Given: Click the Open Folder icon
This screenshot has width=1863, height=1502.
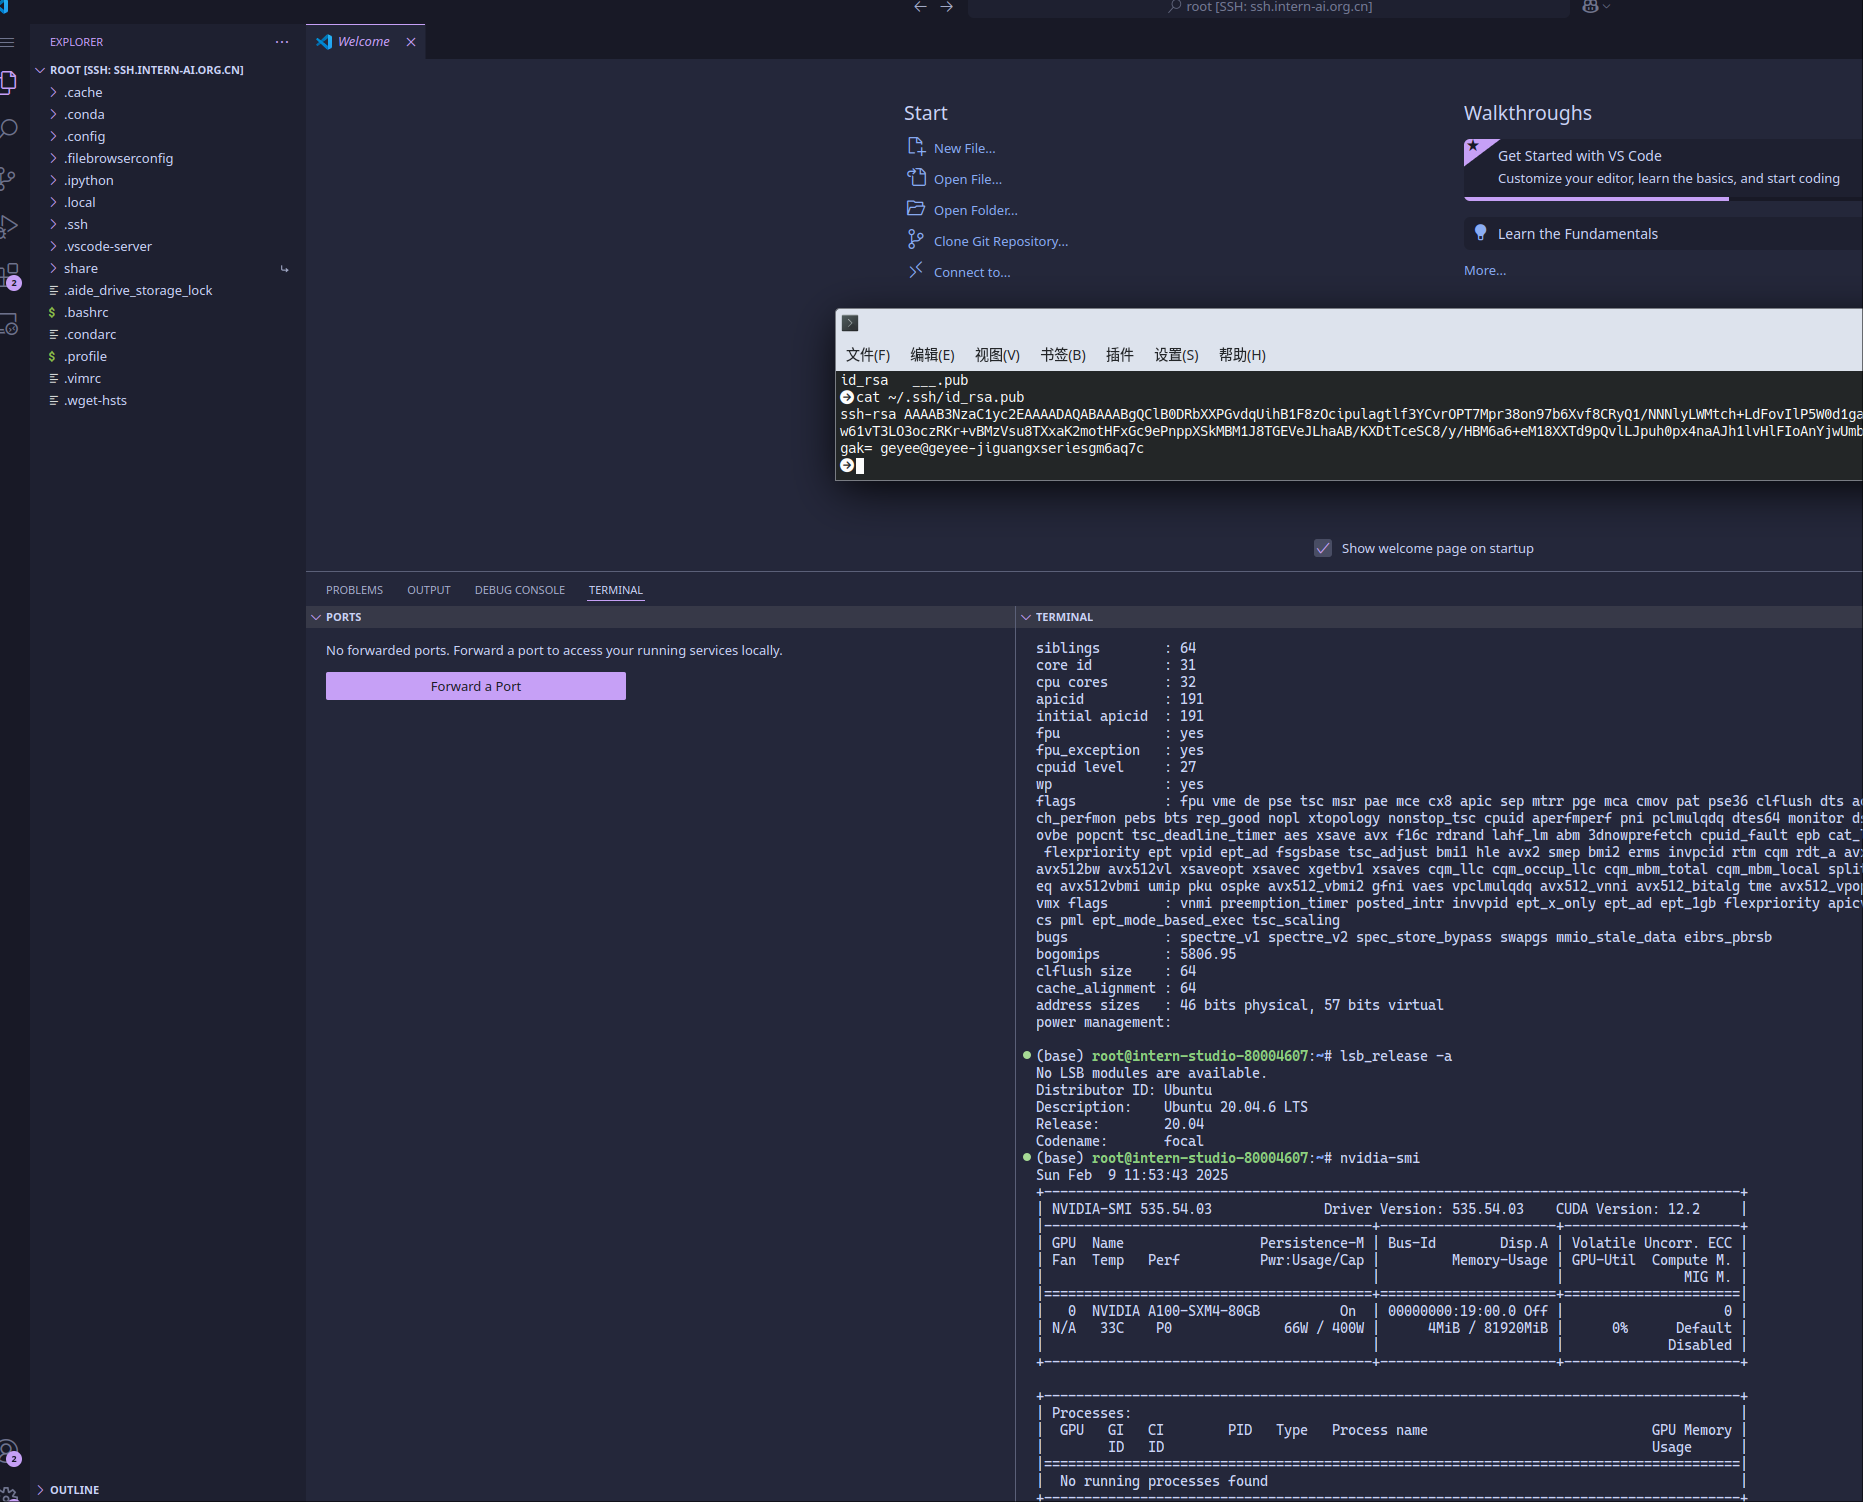Looking at the screenshot, I should click(x=916, y=209).
